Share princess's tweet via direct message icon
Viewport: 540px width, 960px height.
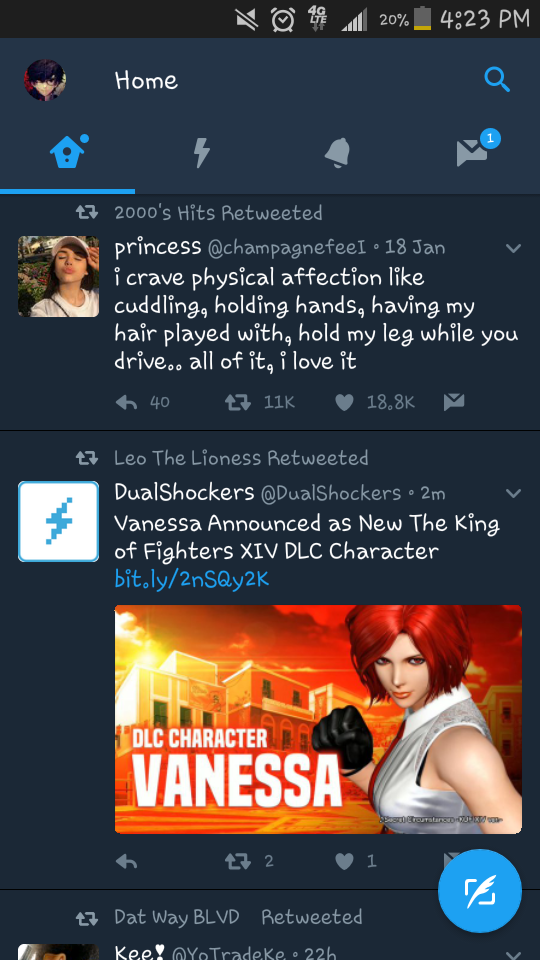(454, 402)
